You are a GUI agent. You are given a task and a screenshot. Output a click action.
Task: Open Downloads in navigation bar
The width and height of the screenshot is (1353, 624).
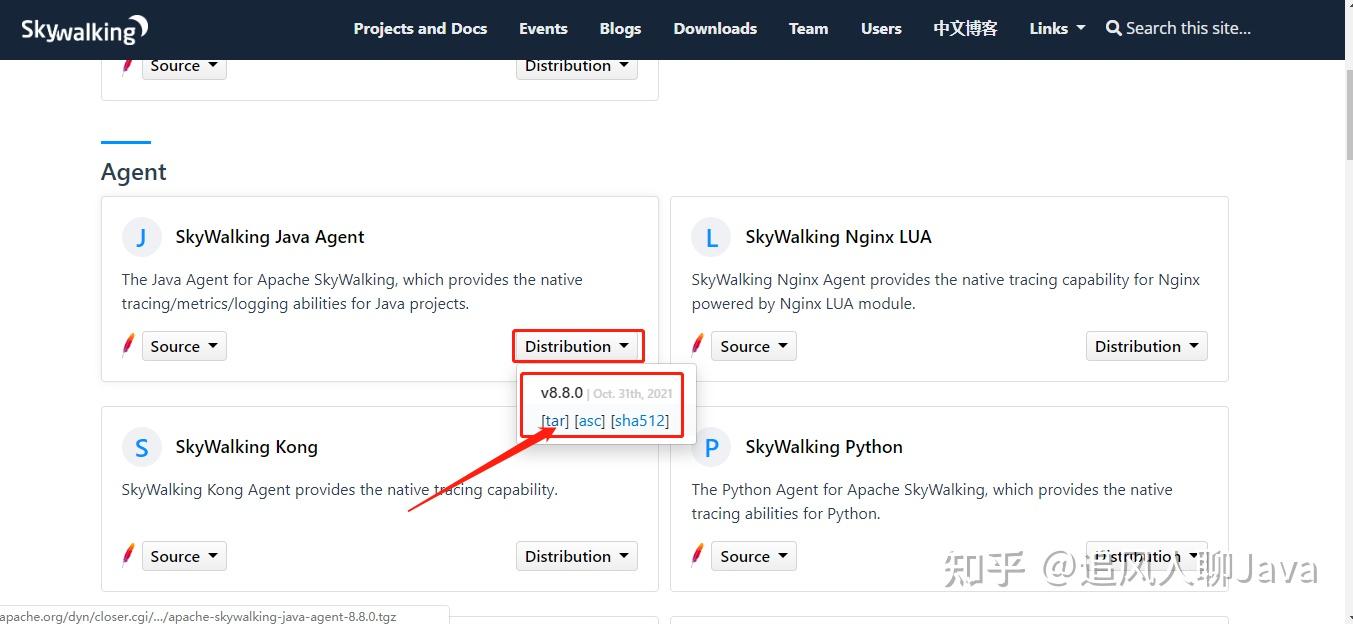(x=715, y=28)
